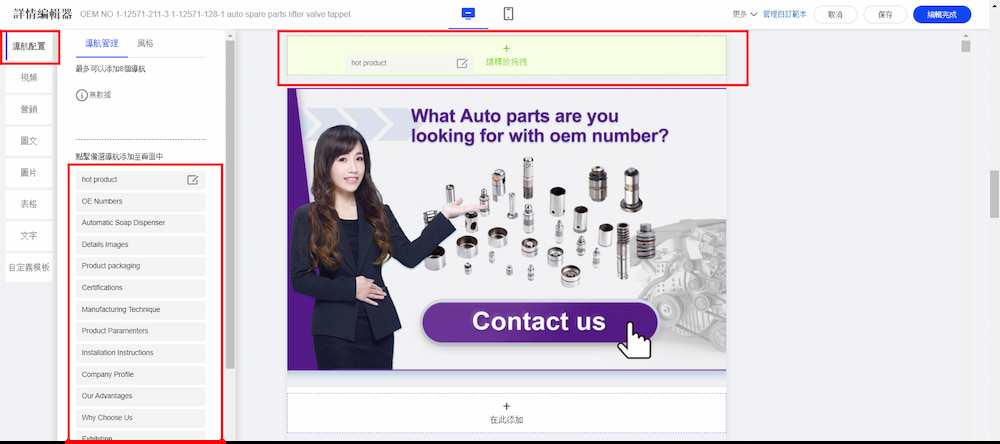Switch to mobile preview mode

click(x=508, y=14)
